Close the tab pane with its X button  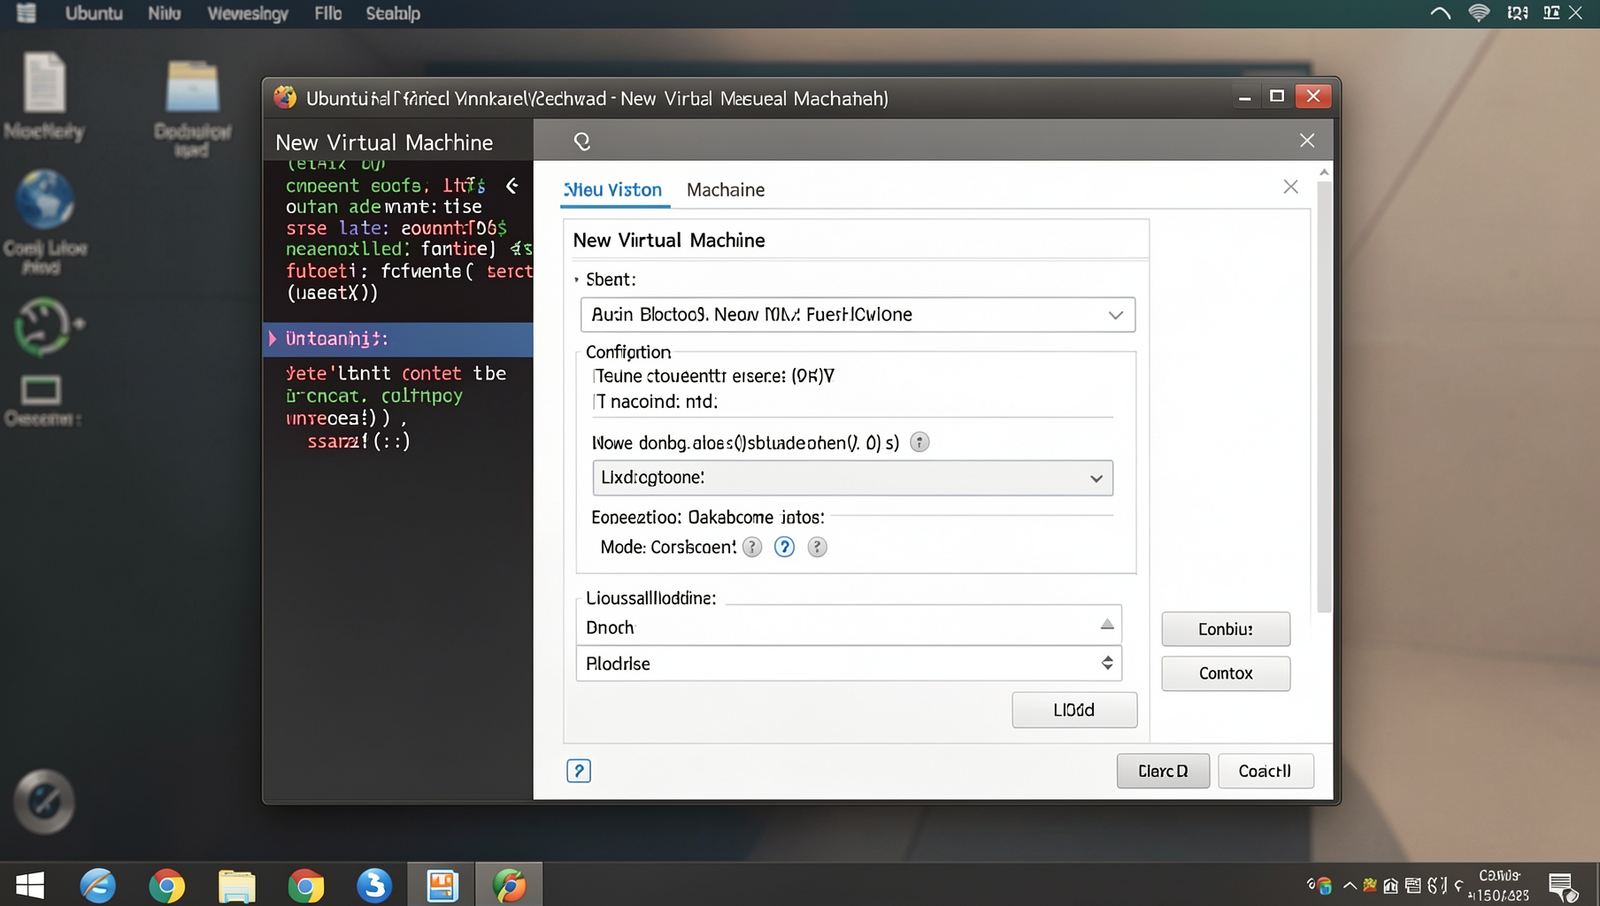1291,187
